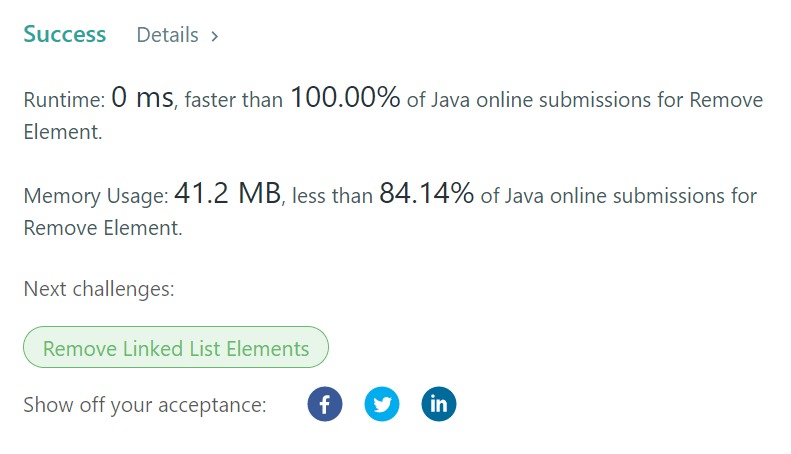Image resolution: width=791 pixels, height=454 pixels.
Task: Share result on Facebook
Action: click(x=325, y=405)
